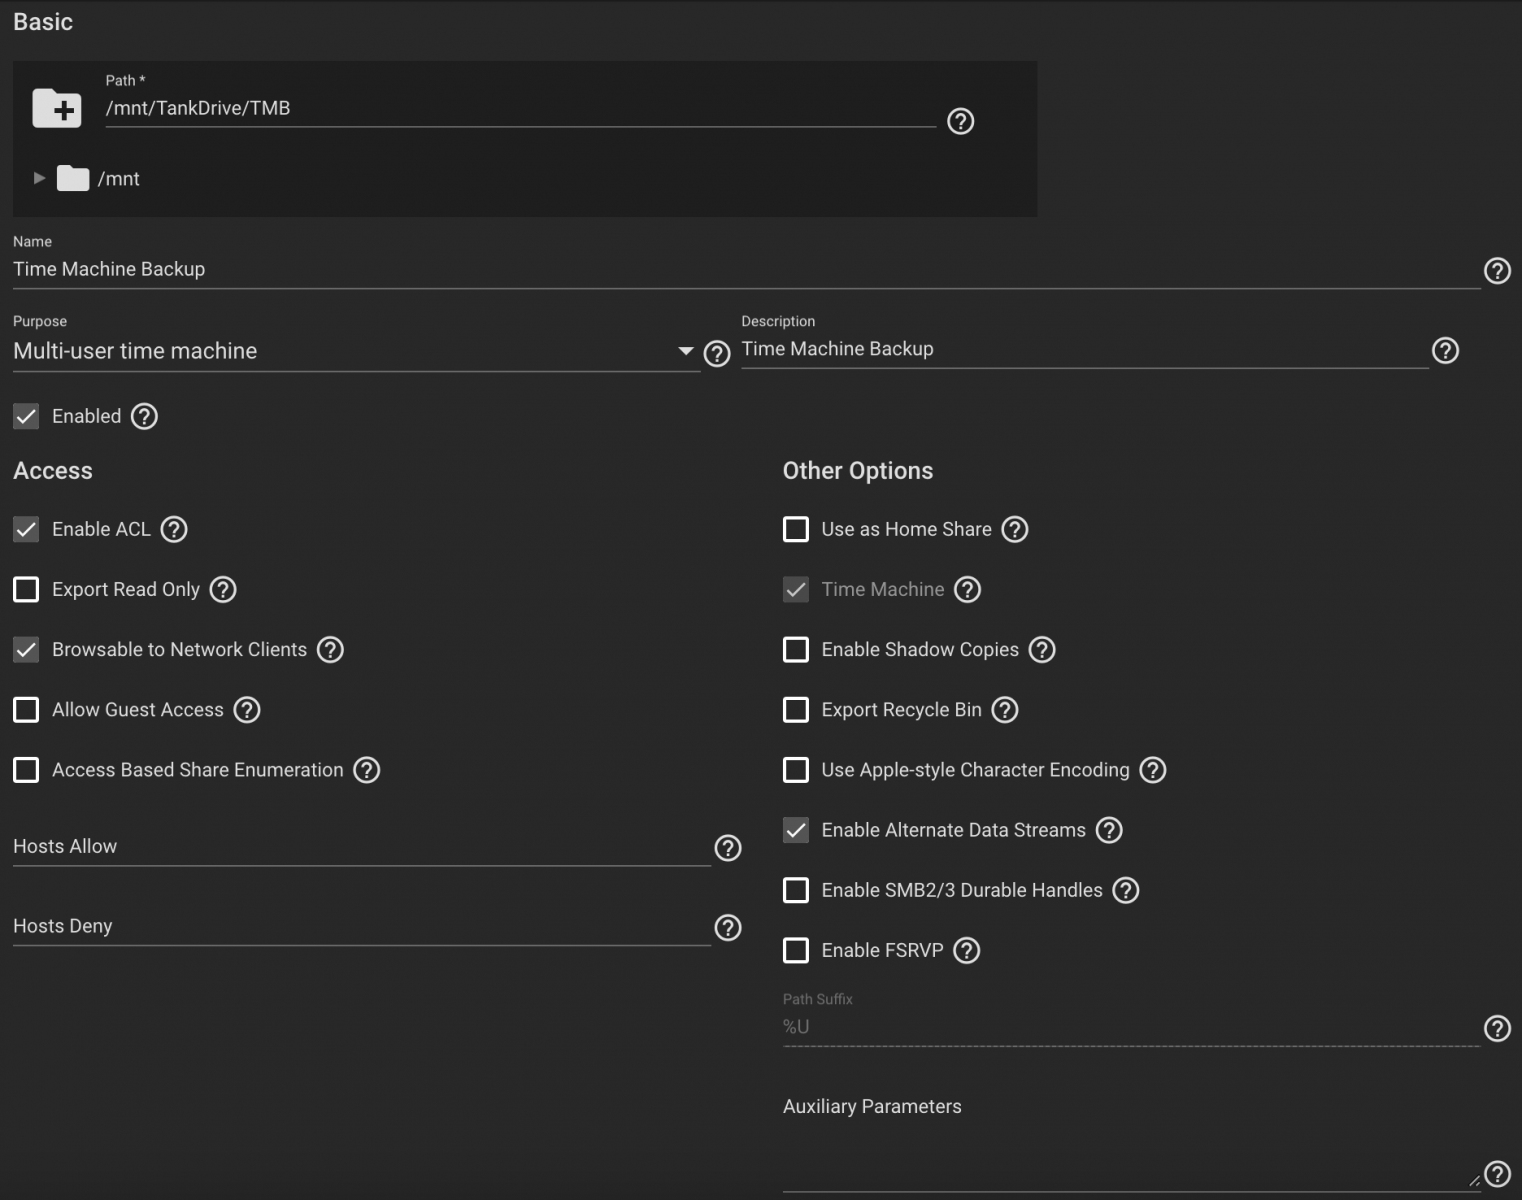Show help for Allow Guest Access

tap(247, 709)
